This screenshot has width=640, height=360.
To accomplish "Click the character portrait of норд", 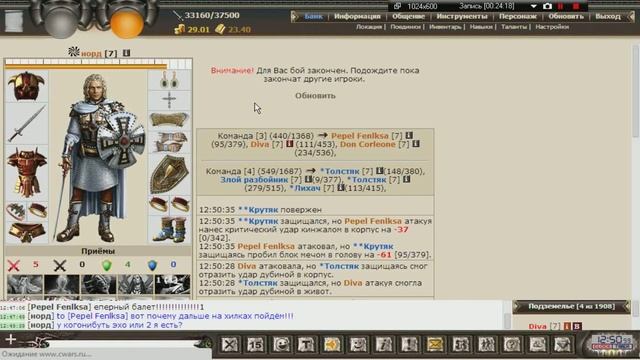I will pos(97,157).
